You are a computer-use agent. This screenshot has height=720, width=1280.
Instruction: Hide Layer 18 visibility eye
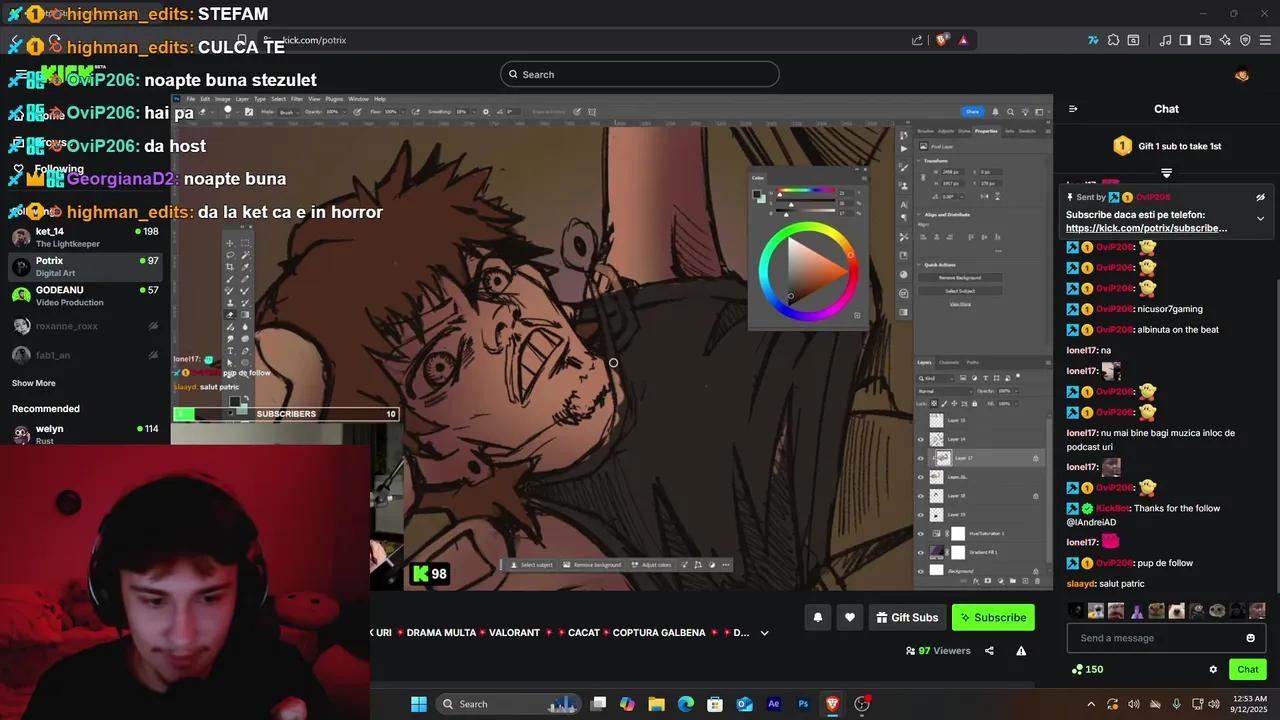[921, 496]
